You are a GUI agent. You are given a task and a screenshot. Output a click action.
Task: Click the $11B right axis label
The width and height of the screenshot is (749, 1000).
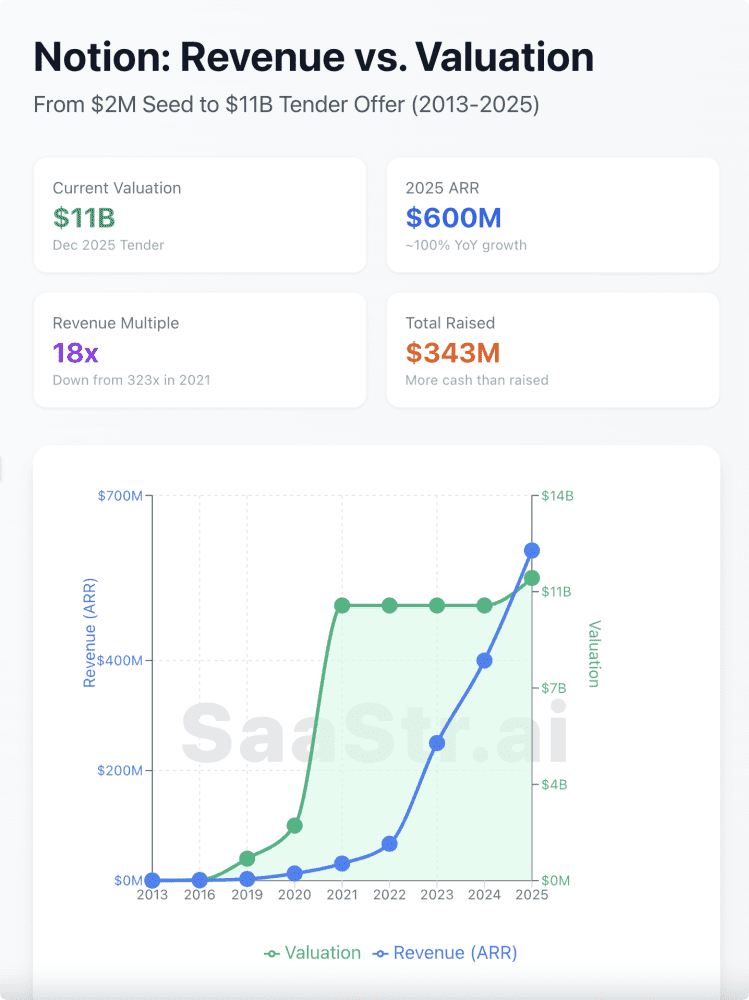click(x=556, y=592)
